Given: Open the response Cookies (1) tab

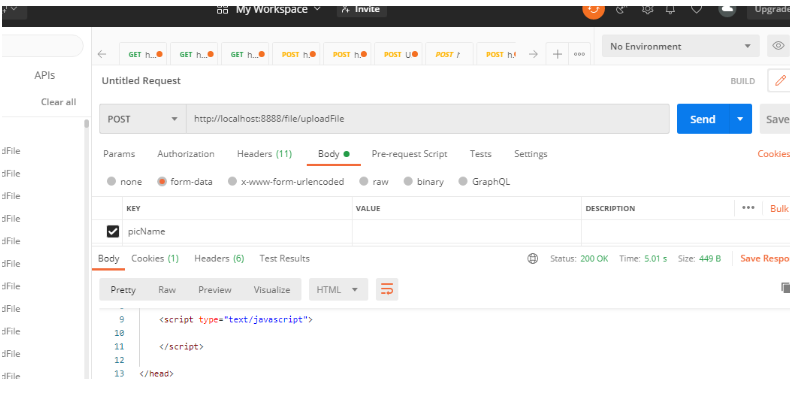Looking at the screenshot, I should [x=155, y=258].
